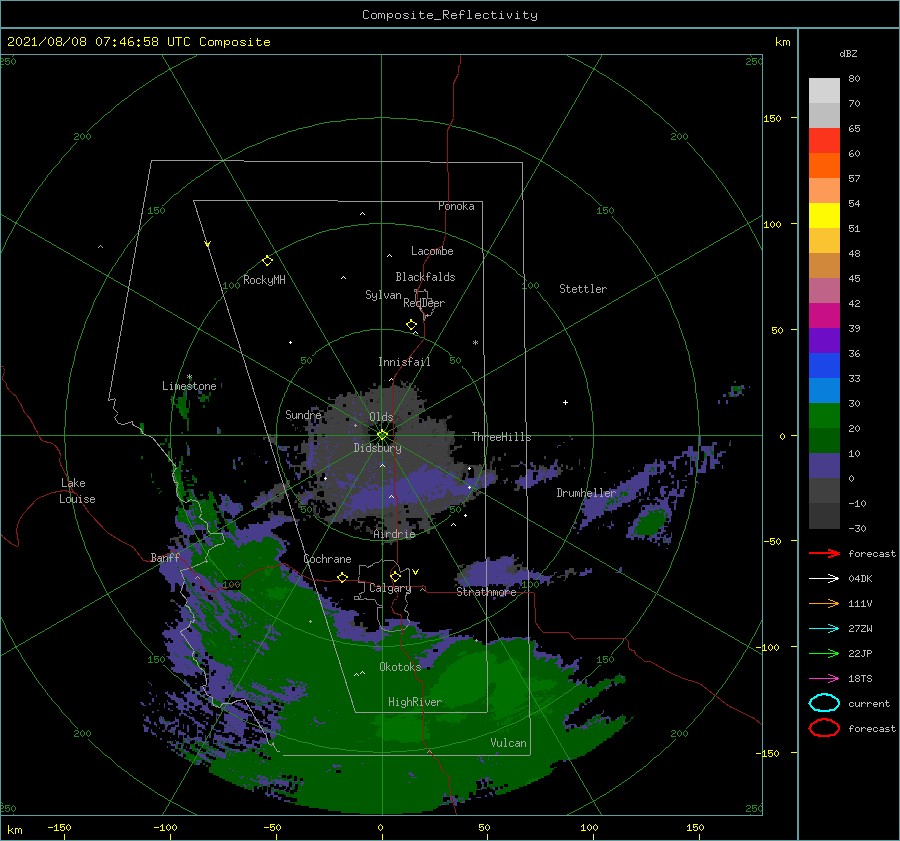This screenshot has height=841, width=900.
Task: Click the RockyMH label on map
Action: coord(264,280)
